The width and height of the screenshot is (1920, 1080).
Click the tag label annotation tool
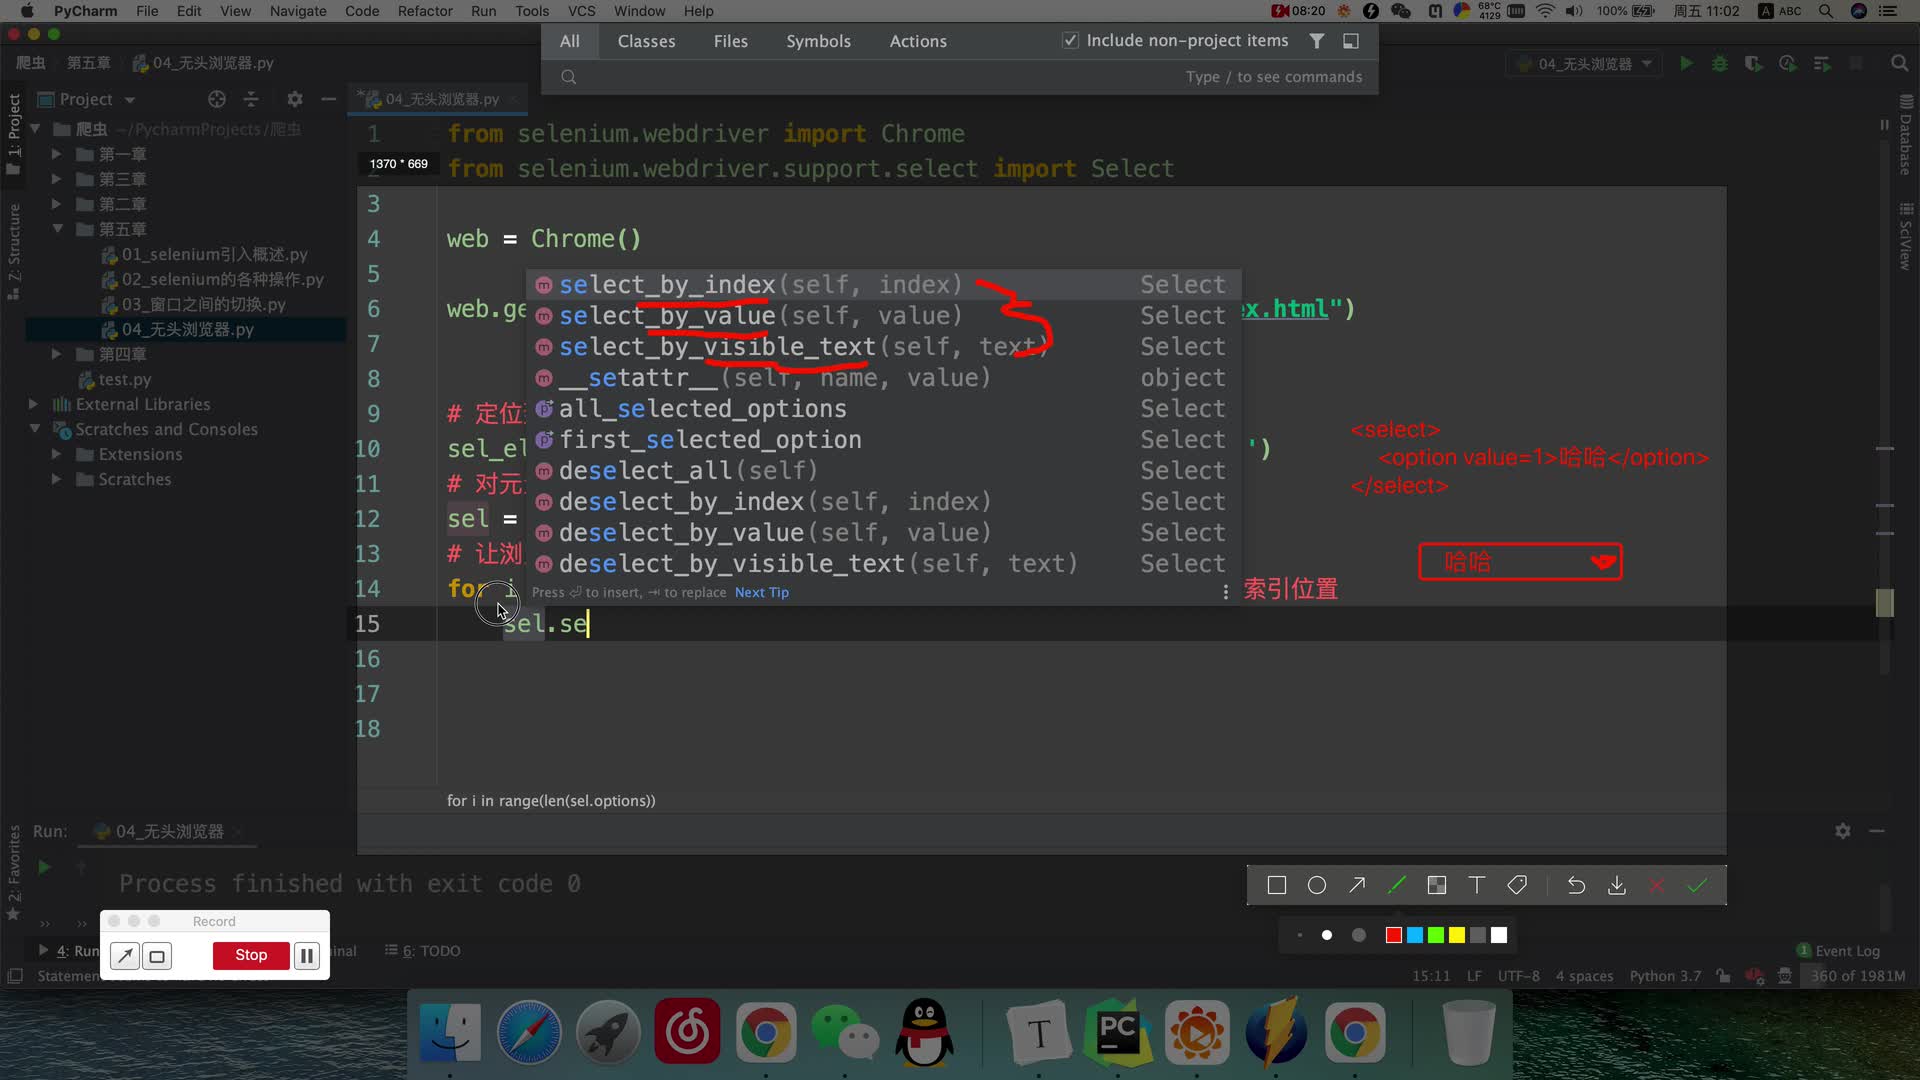pos(1517,885)
